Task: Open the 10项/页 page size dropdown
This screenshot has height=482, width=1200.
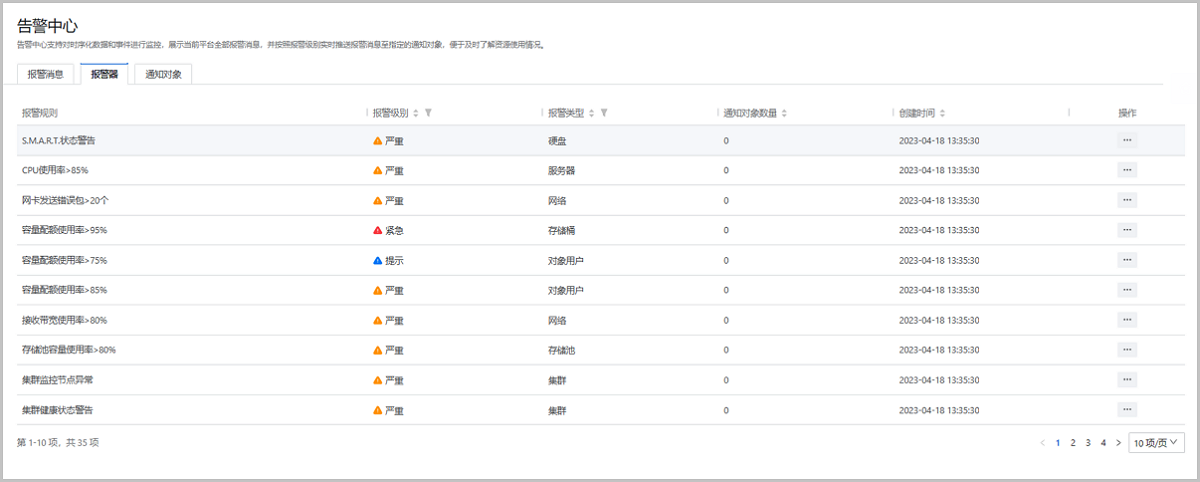Action: click(1156, 442)
